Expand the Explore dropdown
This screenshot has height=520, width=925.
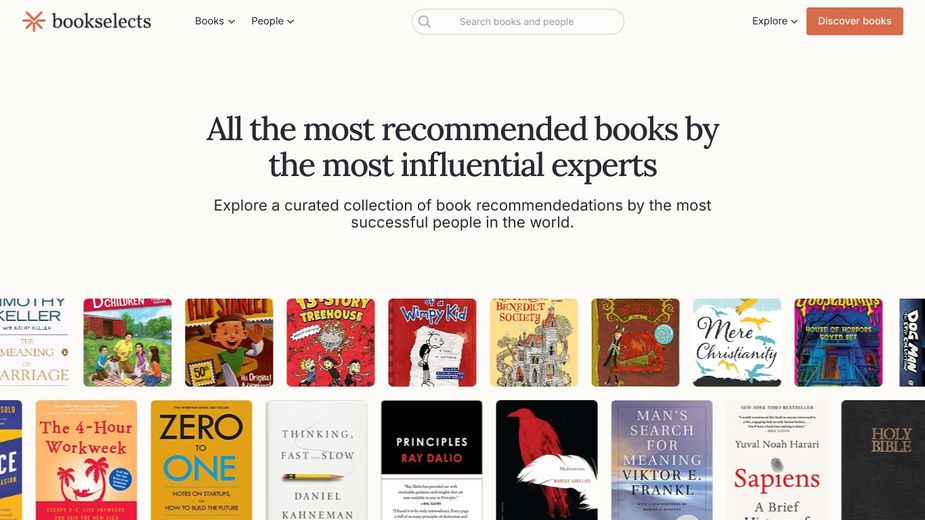tap(775, 21)
